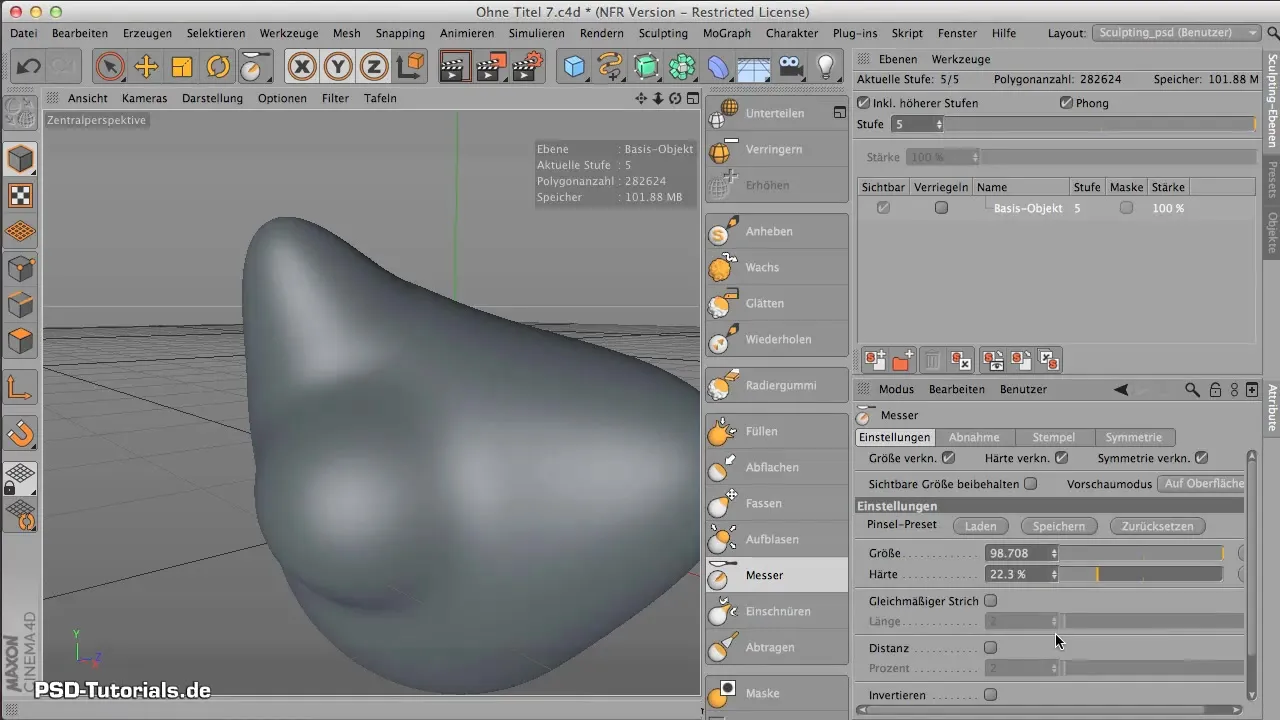The image size is (1280, 720).
Task: Open the Modus menu in Attribute manager
Action: point(896,389)
